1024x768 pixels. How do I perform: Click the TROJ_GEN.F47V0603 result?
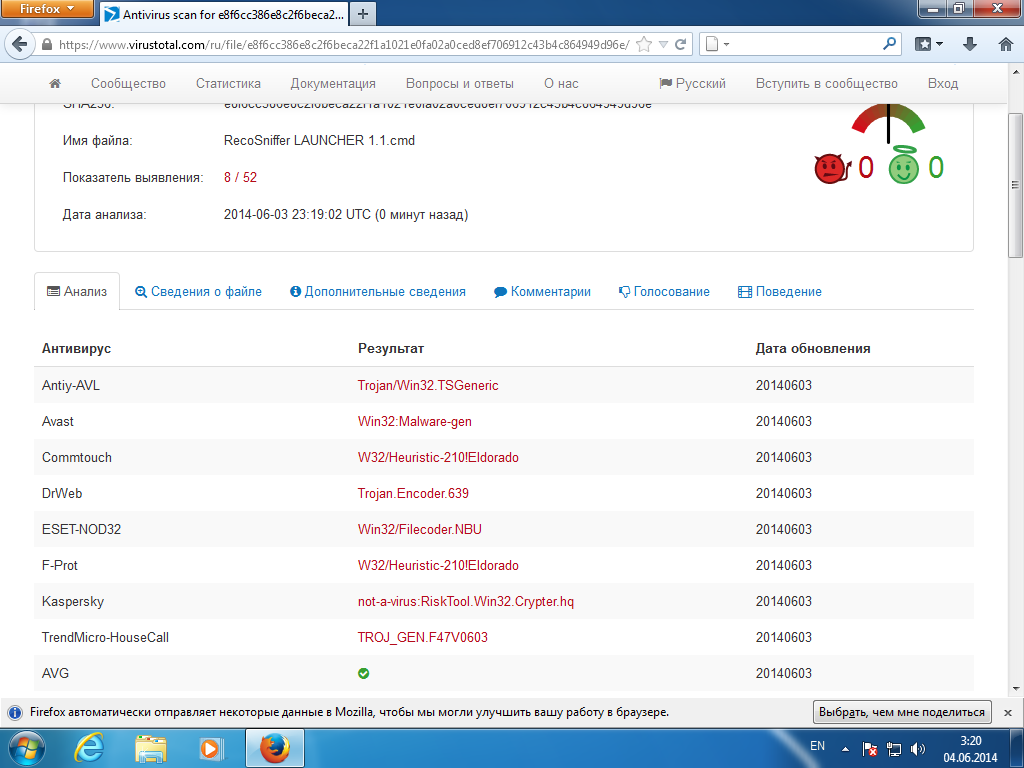(423, 637)
